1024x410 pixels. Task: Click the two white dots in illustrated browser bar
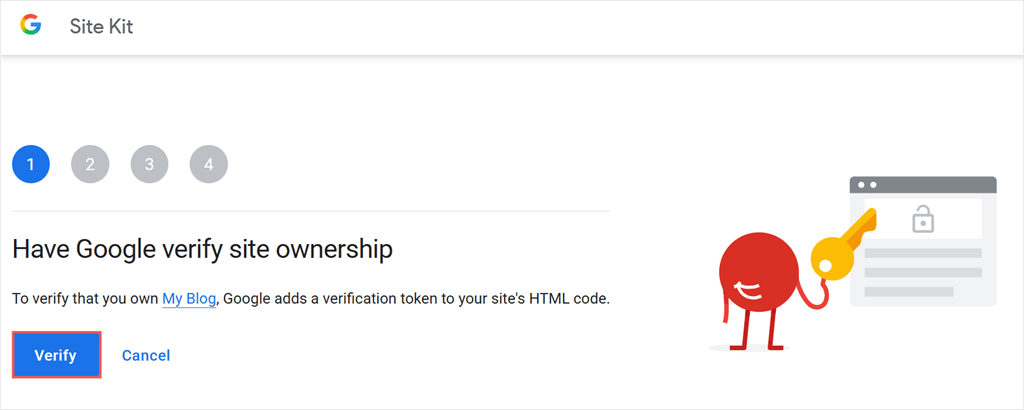click(867, 185)
